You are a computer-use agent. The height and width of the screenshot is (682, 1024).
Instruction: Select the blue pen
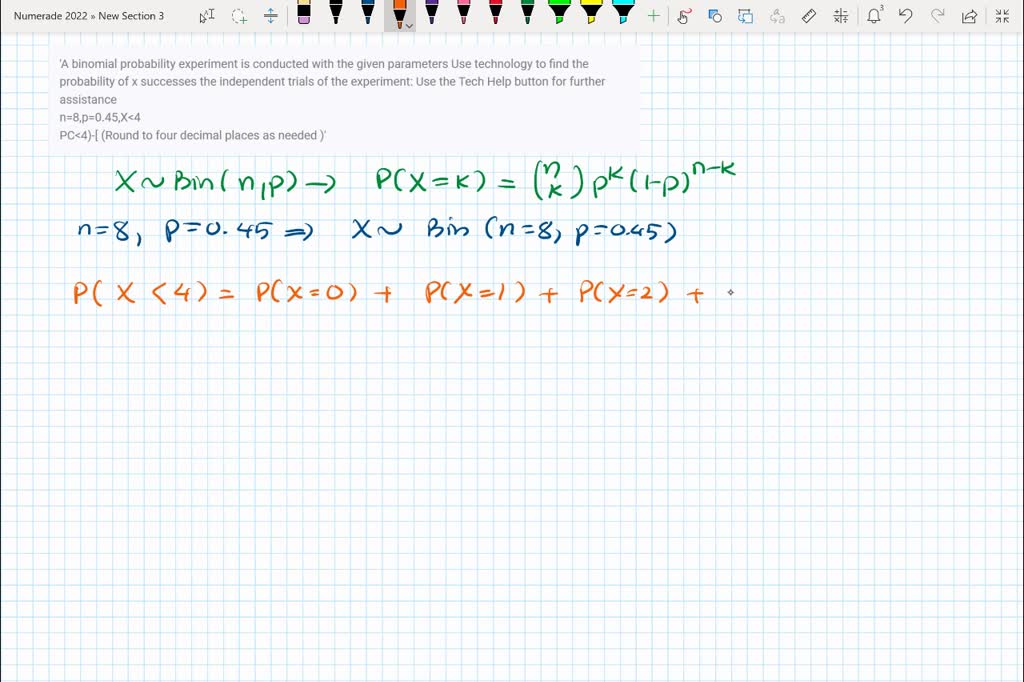pyautogui.click(x=368, y=16)
